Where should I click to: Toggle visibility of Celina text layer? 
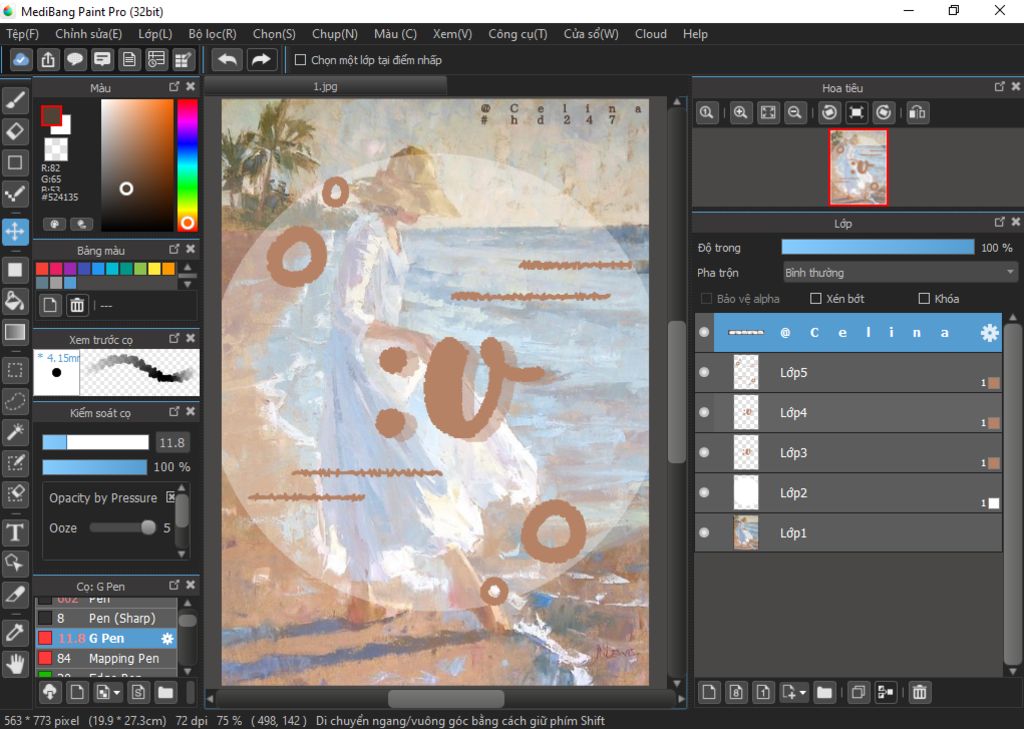pos(704,332)
